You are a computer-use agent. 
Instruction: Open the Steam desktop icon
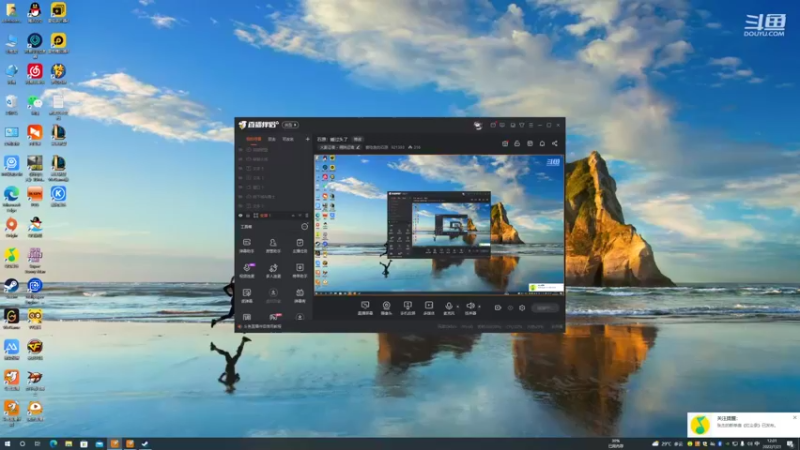[11, 289]
